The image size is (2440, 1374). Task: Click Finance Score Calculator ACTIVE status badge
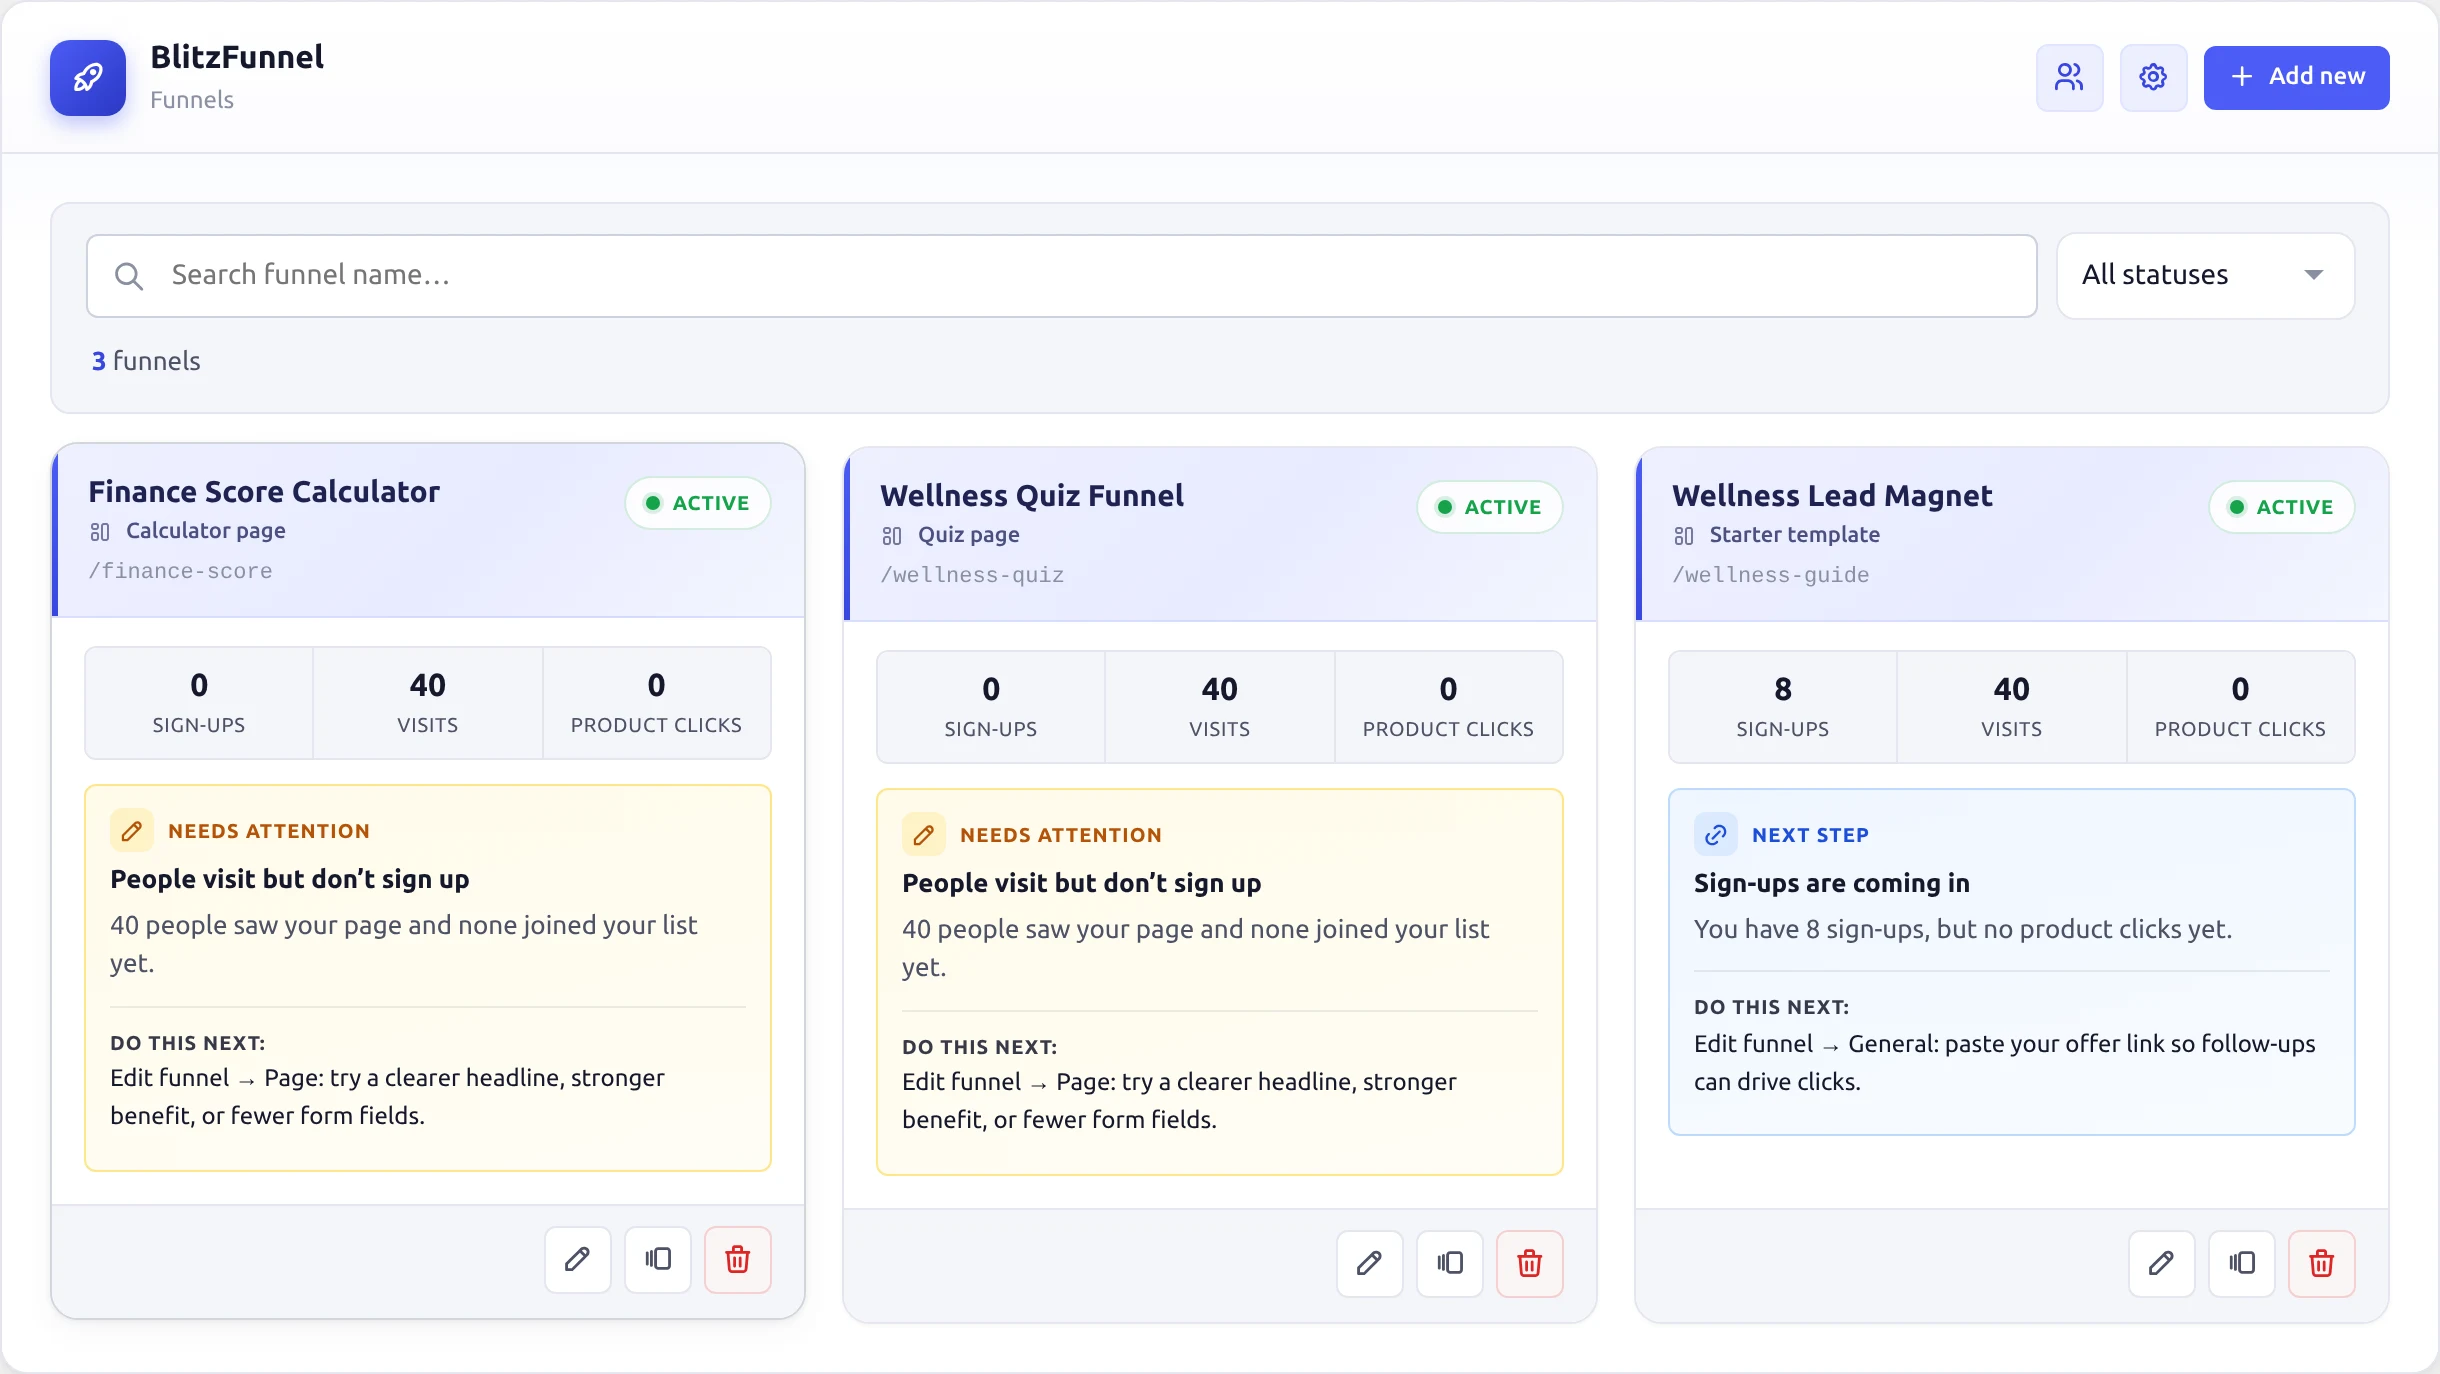click(x=697, y=503)
